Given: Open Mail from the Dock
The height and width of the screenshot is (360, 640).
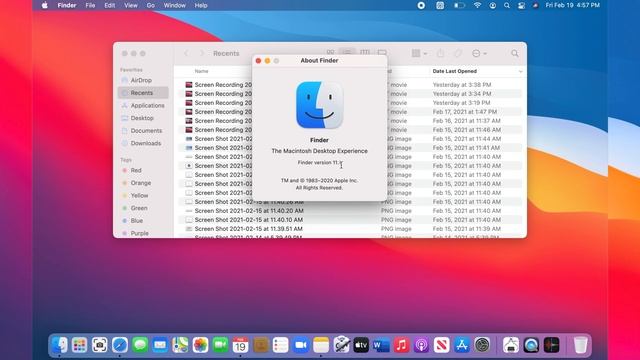Looking at the screenshot, I should point(160,345).
